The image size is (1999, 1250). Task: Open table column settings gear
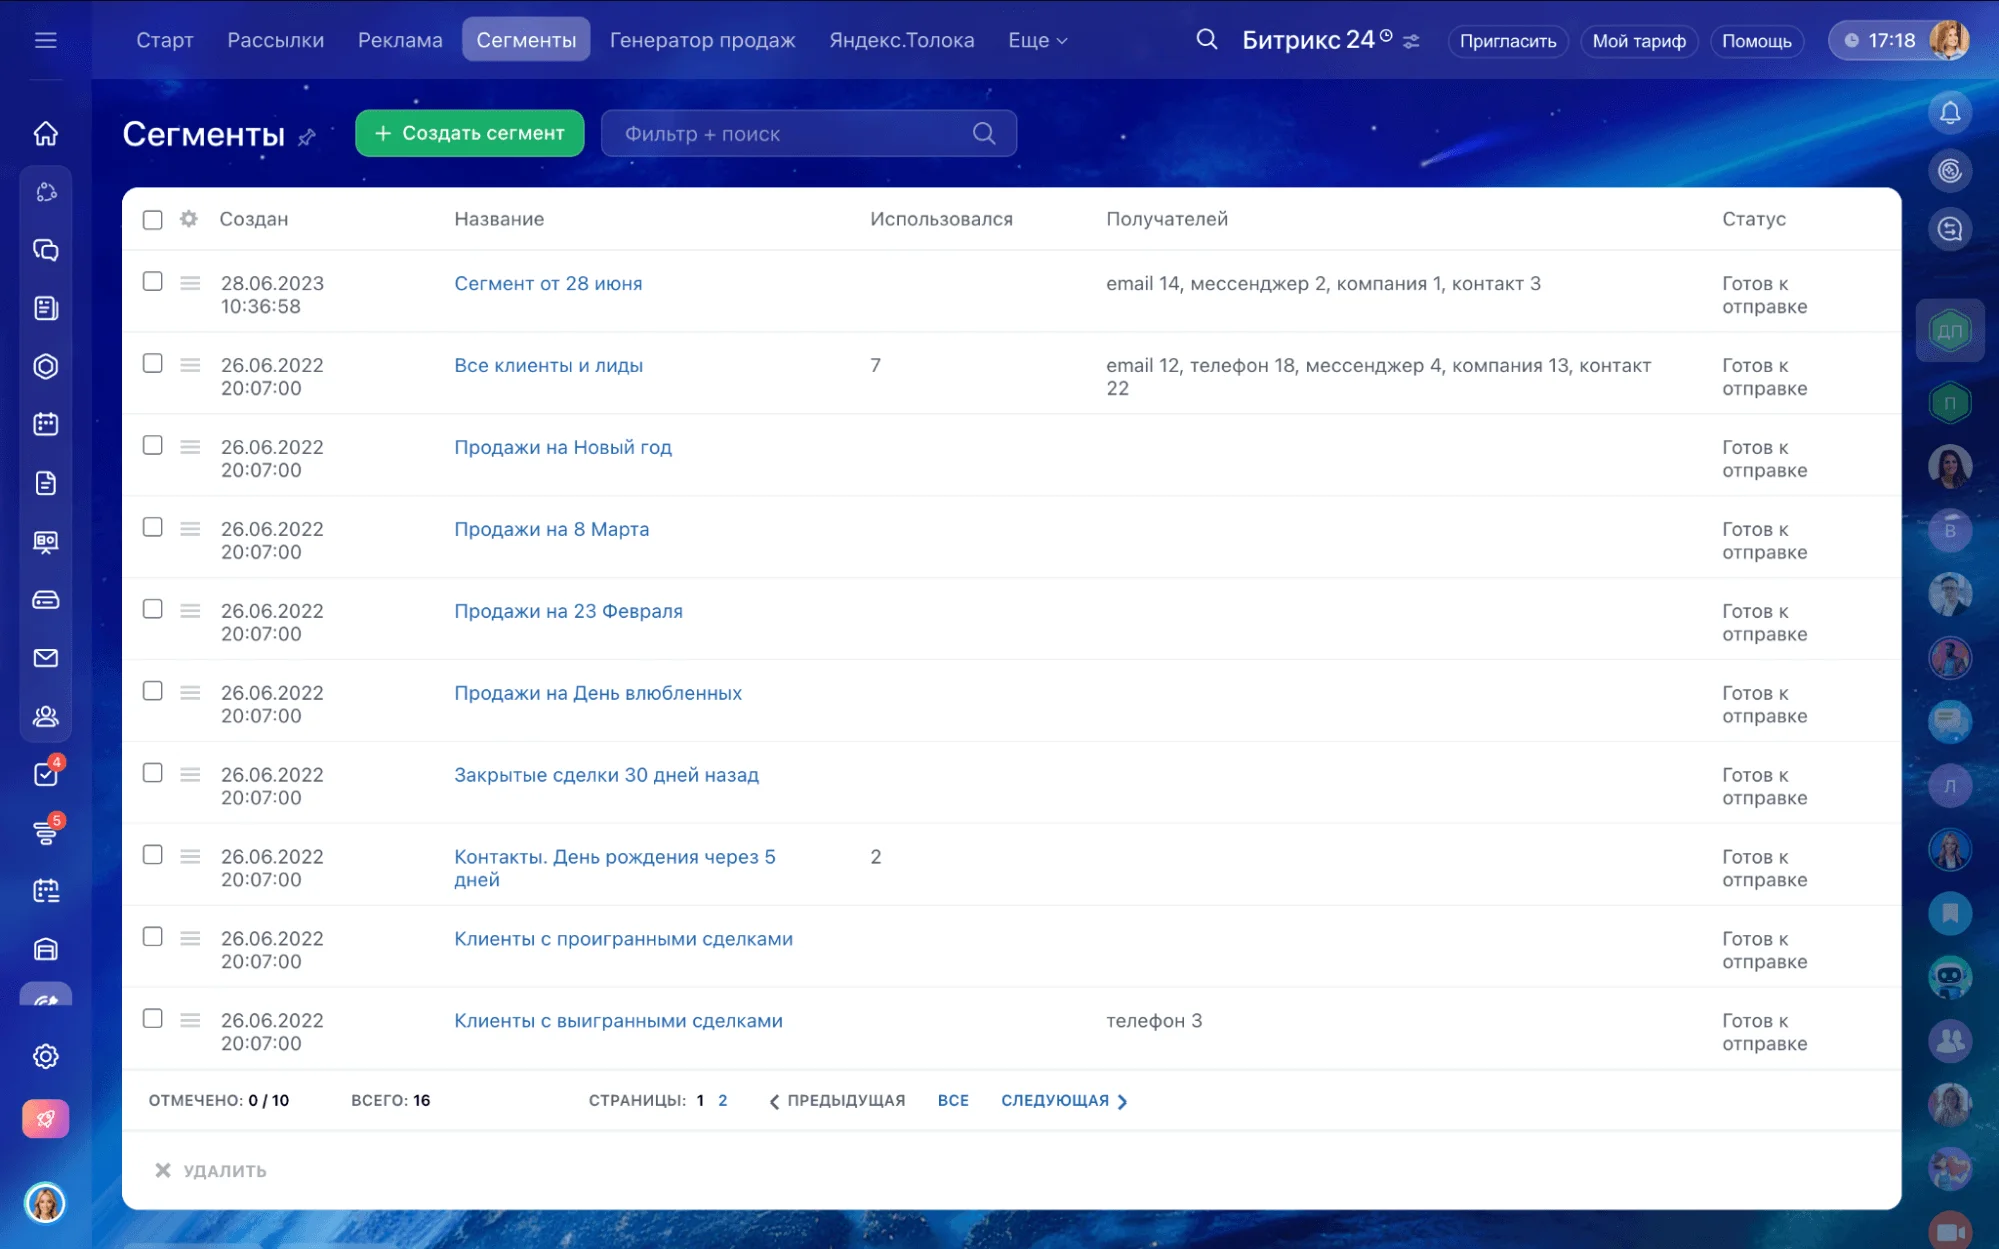189,218
